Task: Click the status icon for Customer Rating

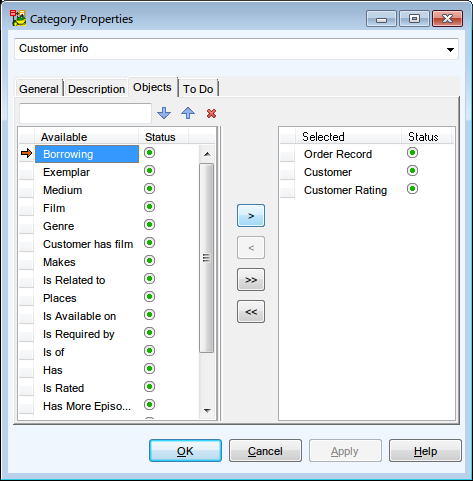Action: point(412,189)
